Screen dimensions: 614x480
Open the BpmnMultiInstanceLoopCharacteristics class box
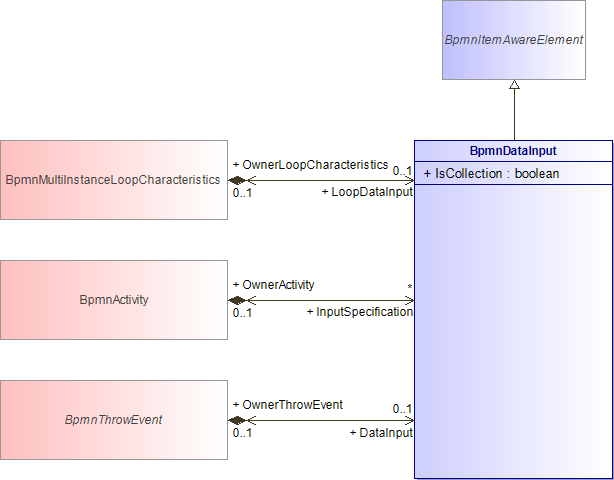[x=114, y=180]
